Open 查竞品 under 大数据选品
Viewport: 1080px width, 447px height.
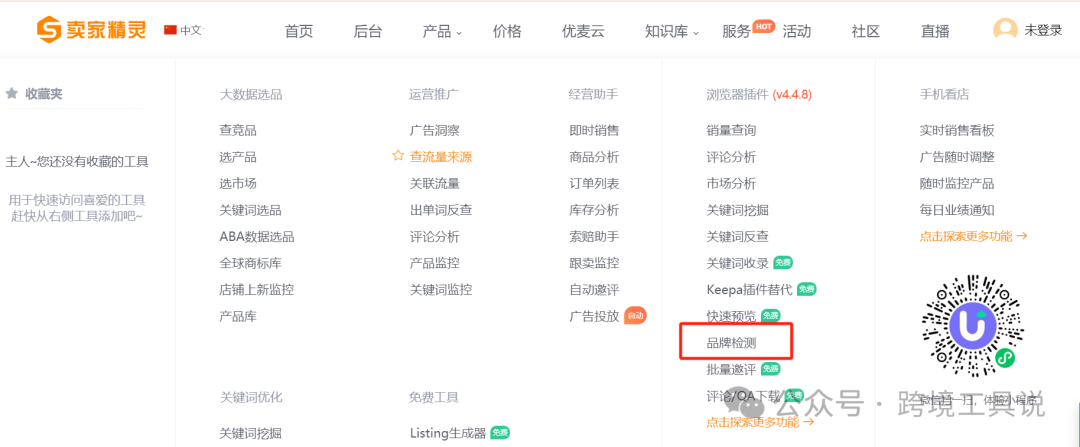pyautogui.click(x=238, y=130)
